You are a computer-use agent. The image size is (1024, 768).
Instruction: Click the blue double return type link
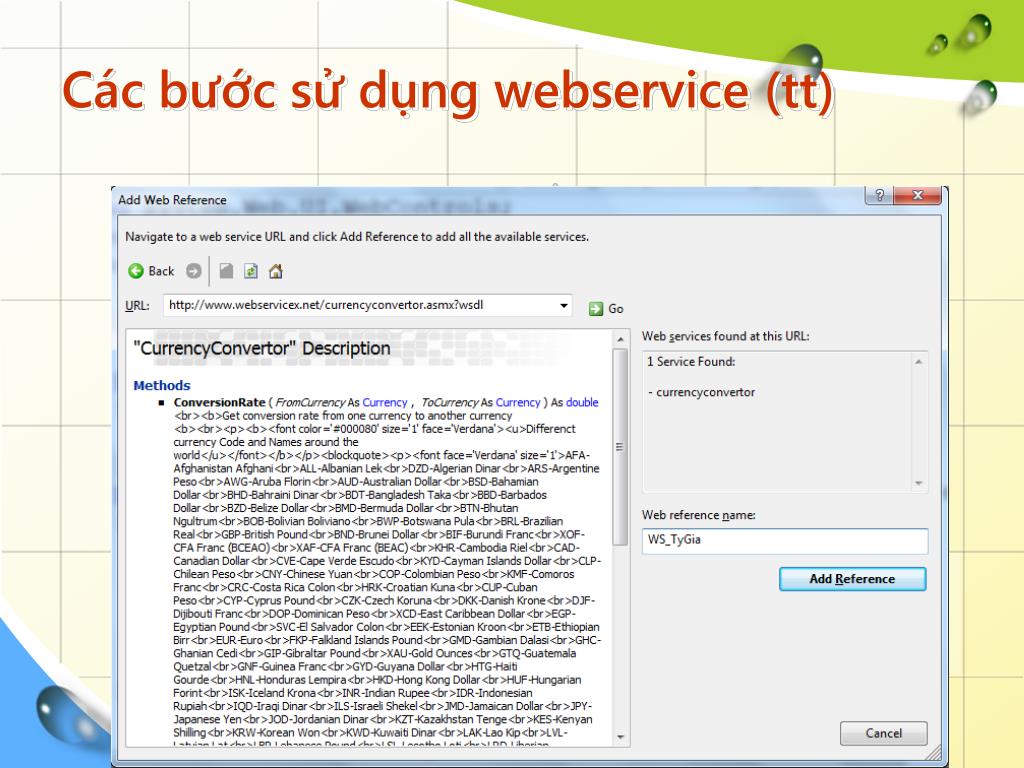(582, 402)
